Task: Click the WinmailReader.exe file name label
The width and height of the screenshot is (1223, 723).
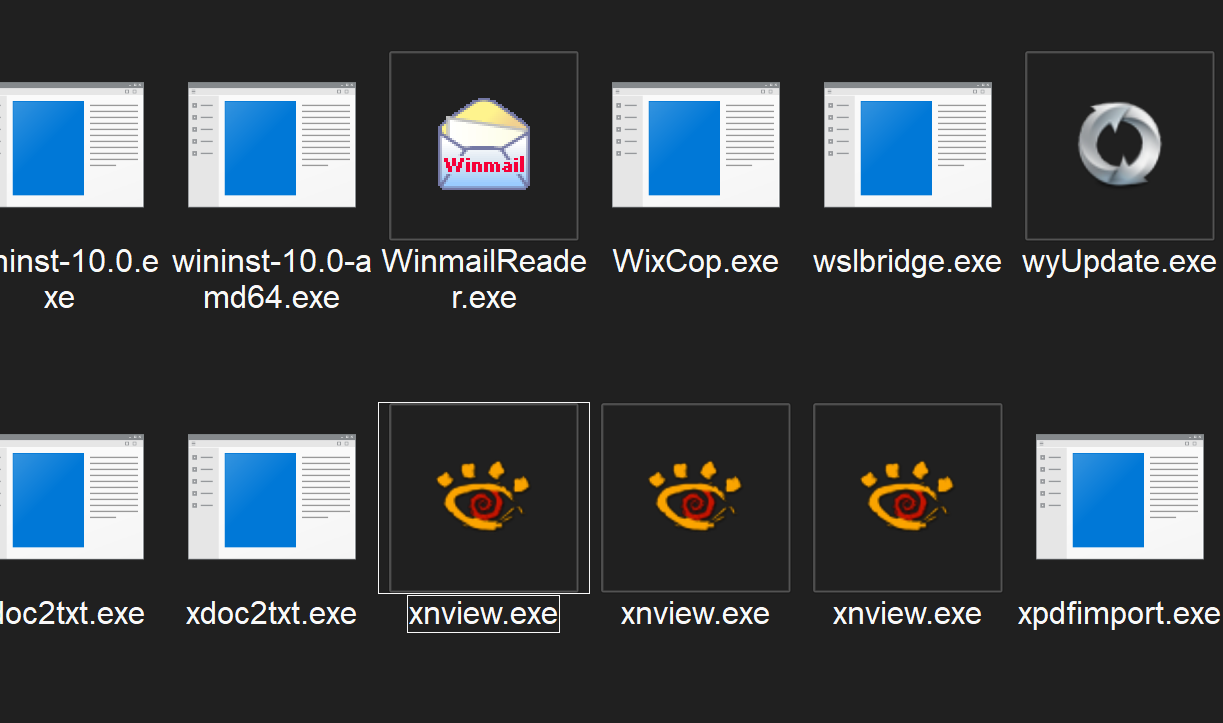Action: (483, 279)
